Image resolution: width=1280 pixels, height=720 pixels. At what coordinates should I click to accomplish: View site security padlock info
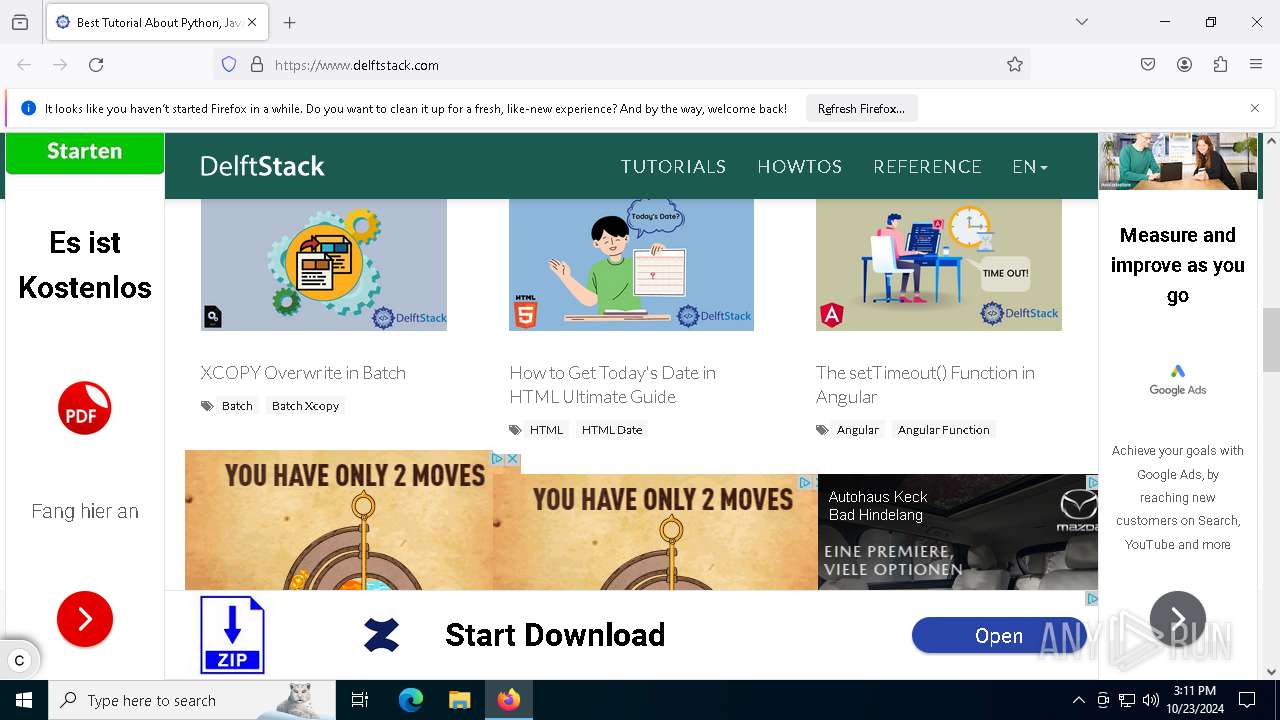(x=257, y=65)
